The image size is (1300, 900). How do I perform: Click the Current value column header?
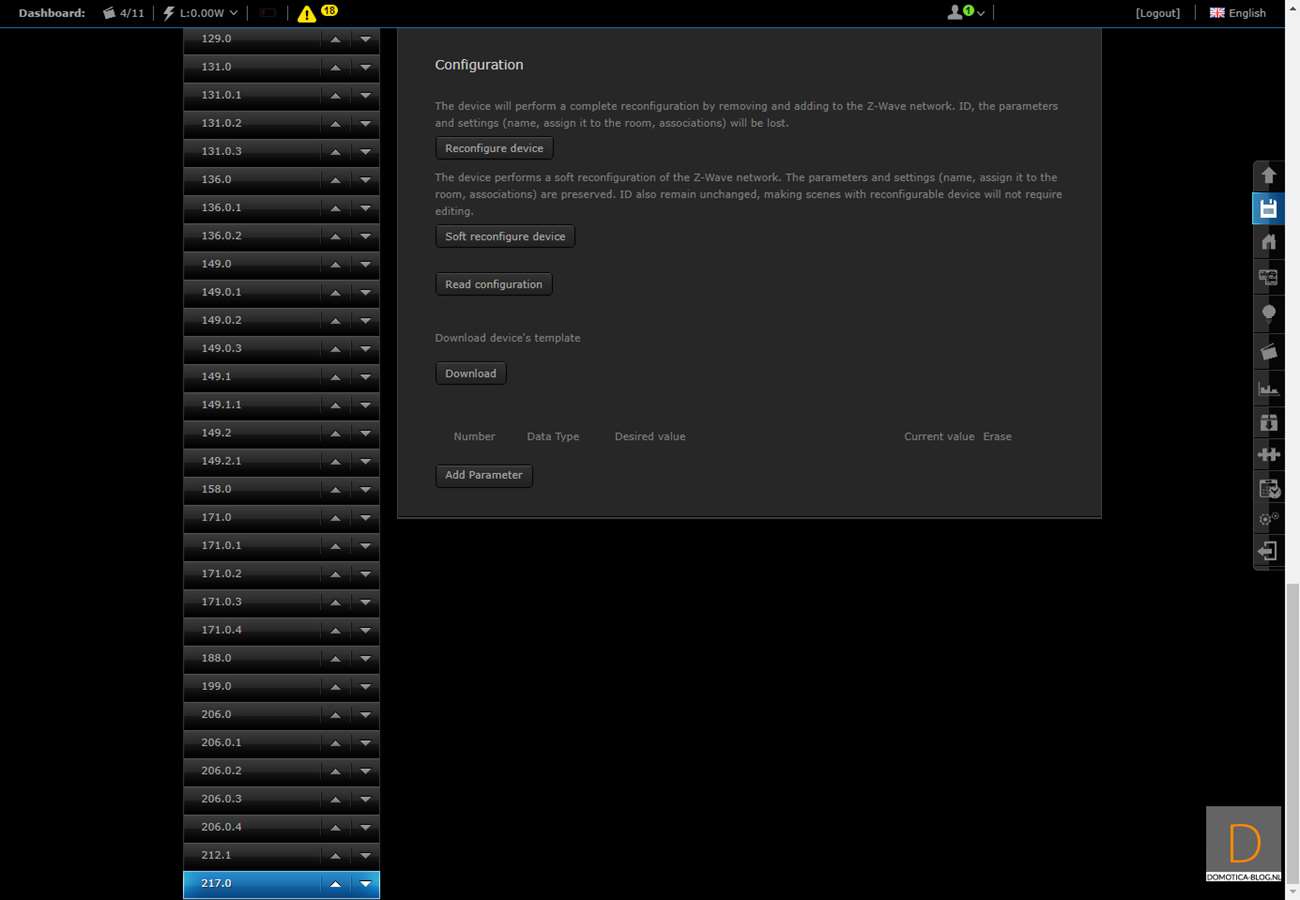pos(939,437)
